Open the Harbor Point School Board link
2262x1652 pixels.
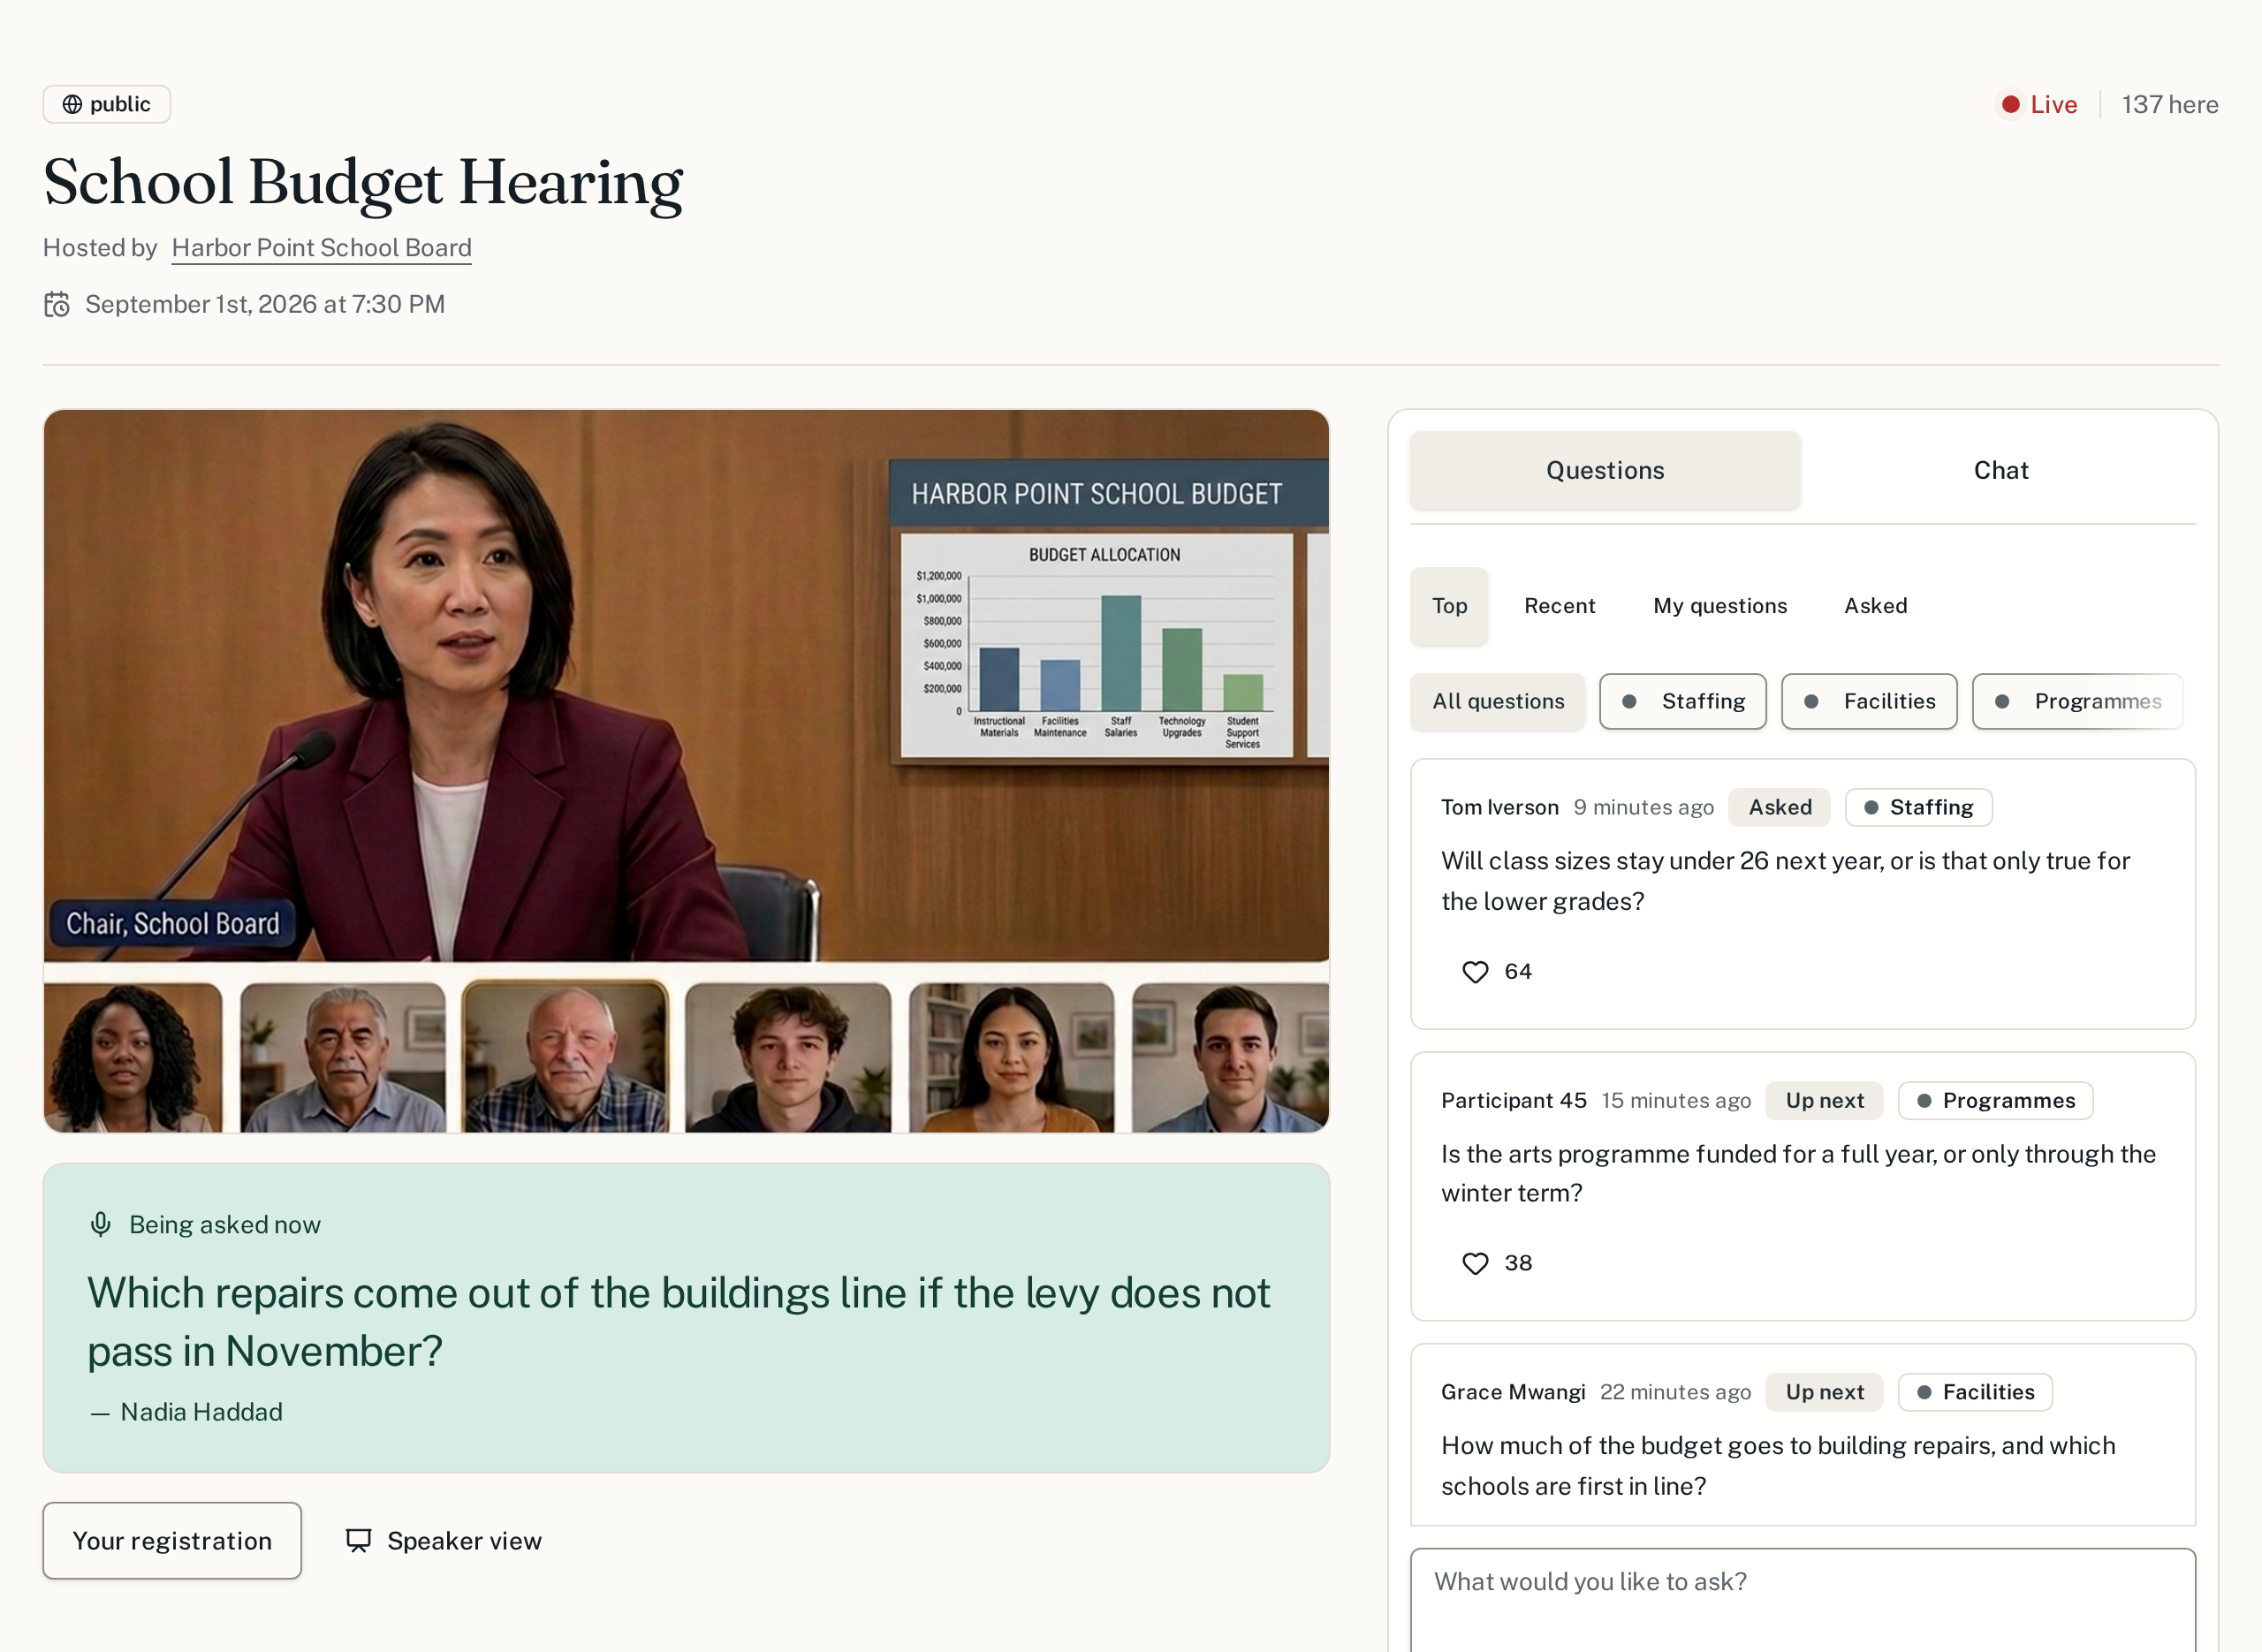[321, 247]
